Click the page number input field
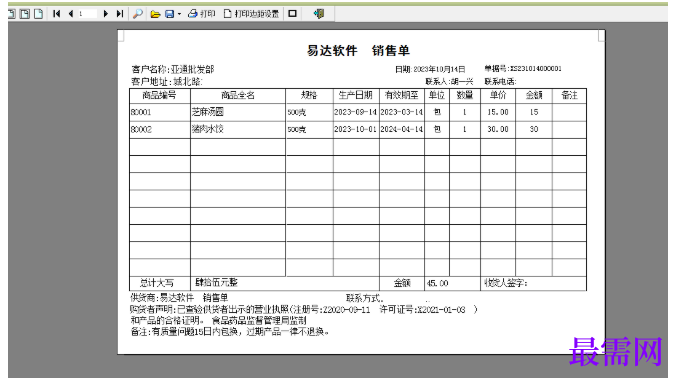This screenshot has height=383, width=681. click(87, 14)
